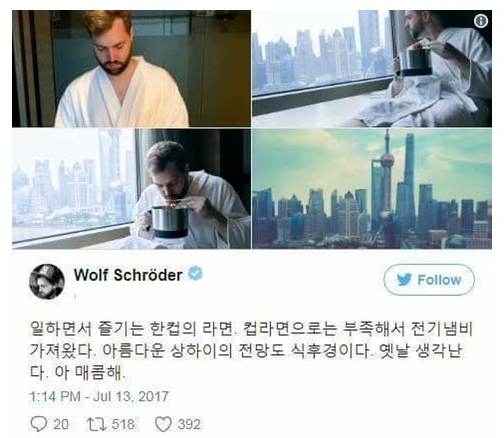The width and height of the screenshot is (504, 438).
Task: Open the Shanghai skyline photo
Action: [x=372, y=189]
